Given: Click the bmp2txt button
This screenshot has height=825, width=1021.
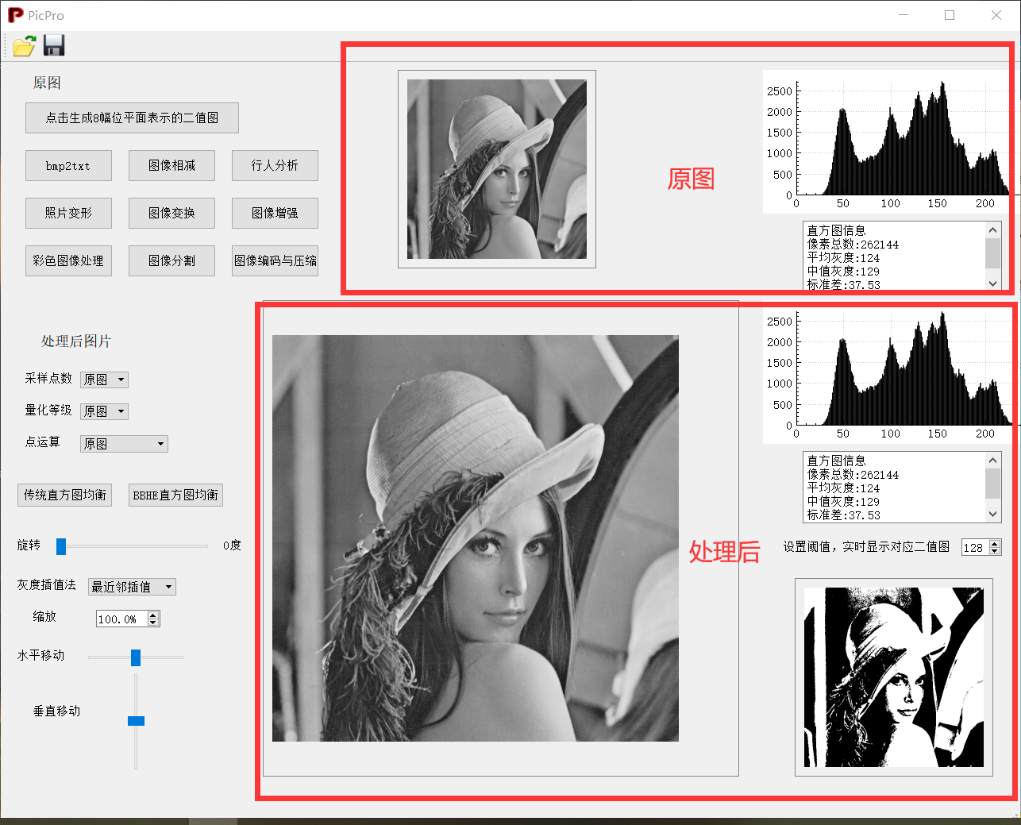Looking at the screenshot, I should (x=68, y=165).
